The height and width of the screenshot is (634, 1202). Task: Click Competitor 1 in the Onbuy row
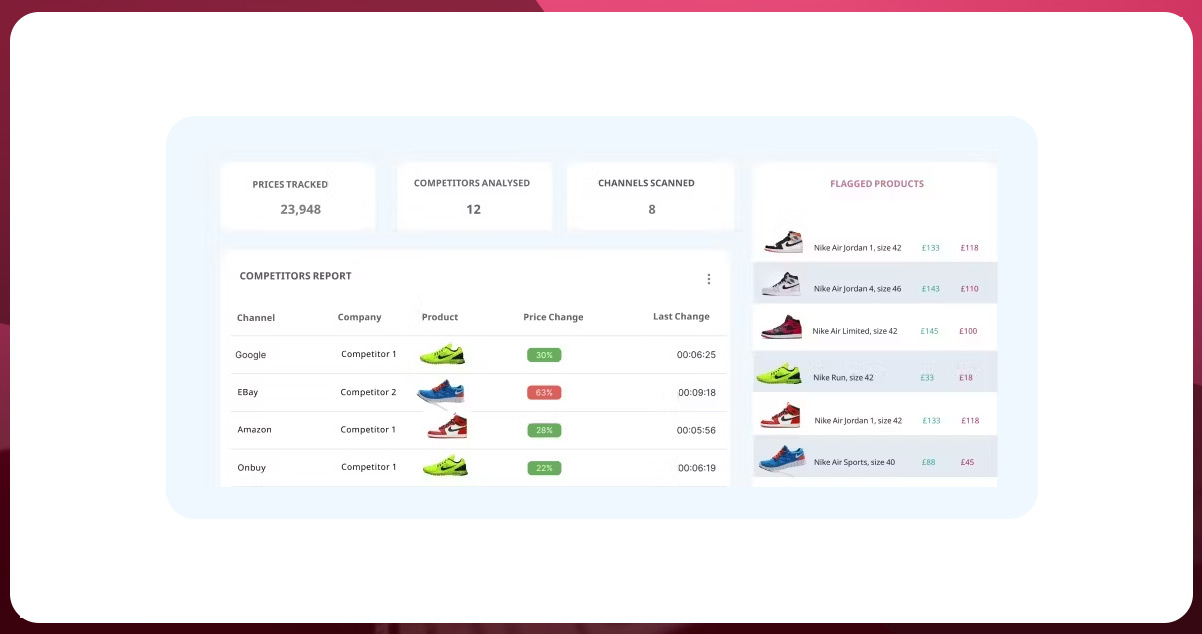tap(368, 467)
